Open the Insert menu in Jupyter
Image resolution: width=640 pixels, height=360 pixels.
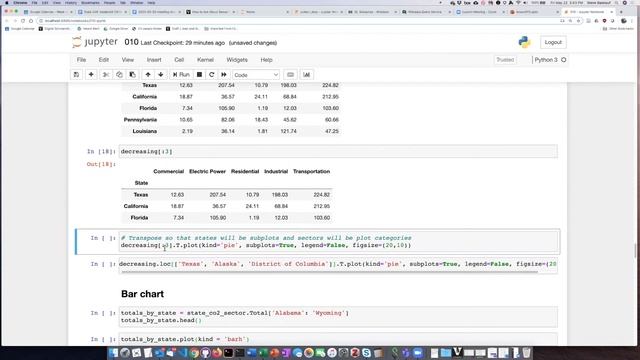tap(154, 60)
